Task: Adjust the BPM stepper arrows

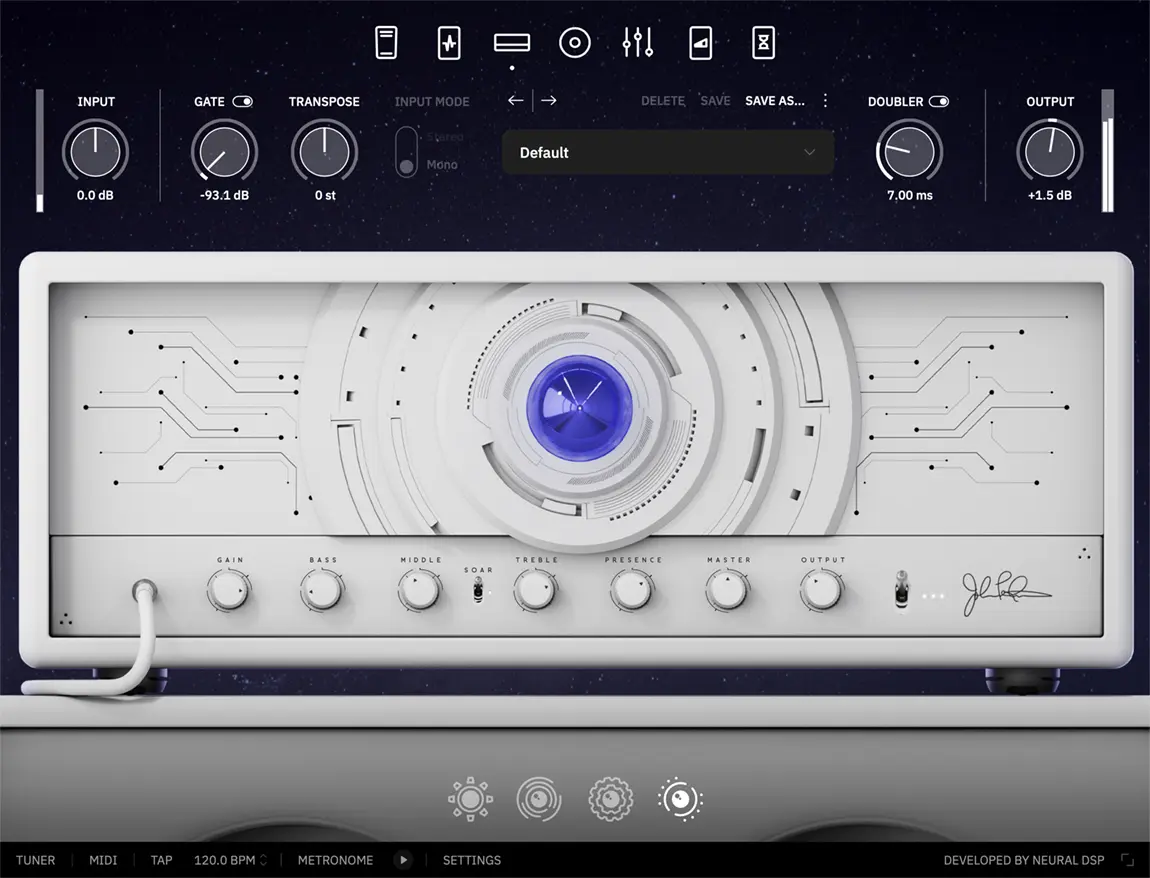Action: point(263,860)
